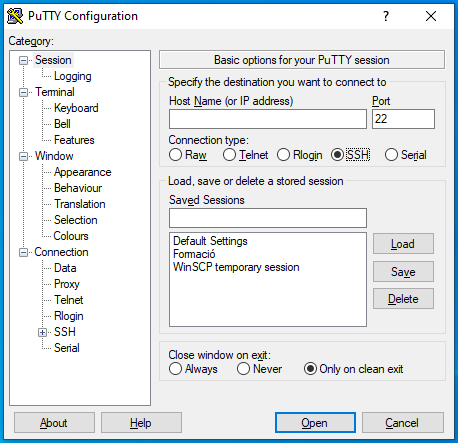Set close window on exit to Never
Viewport: 458px width, 443px height.
243,369
